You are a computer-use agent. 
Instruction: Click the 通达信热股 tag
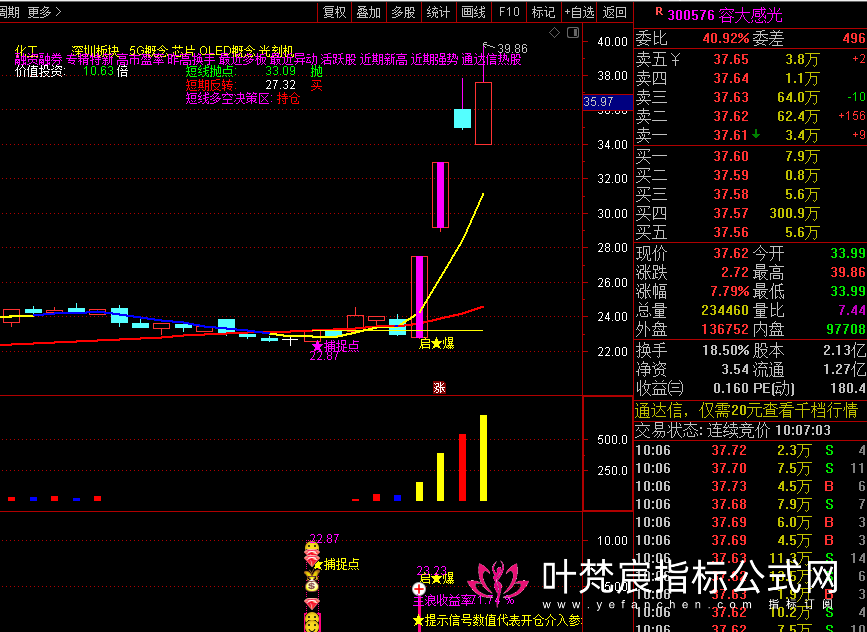pos(491,59)
